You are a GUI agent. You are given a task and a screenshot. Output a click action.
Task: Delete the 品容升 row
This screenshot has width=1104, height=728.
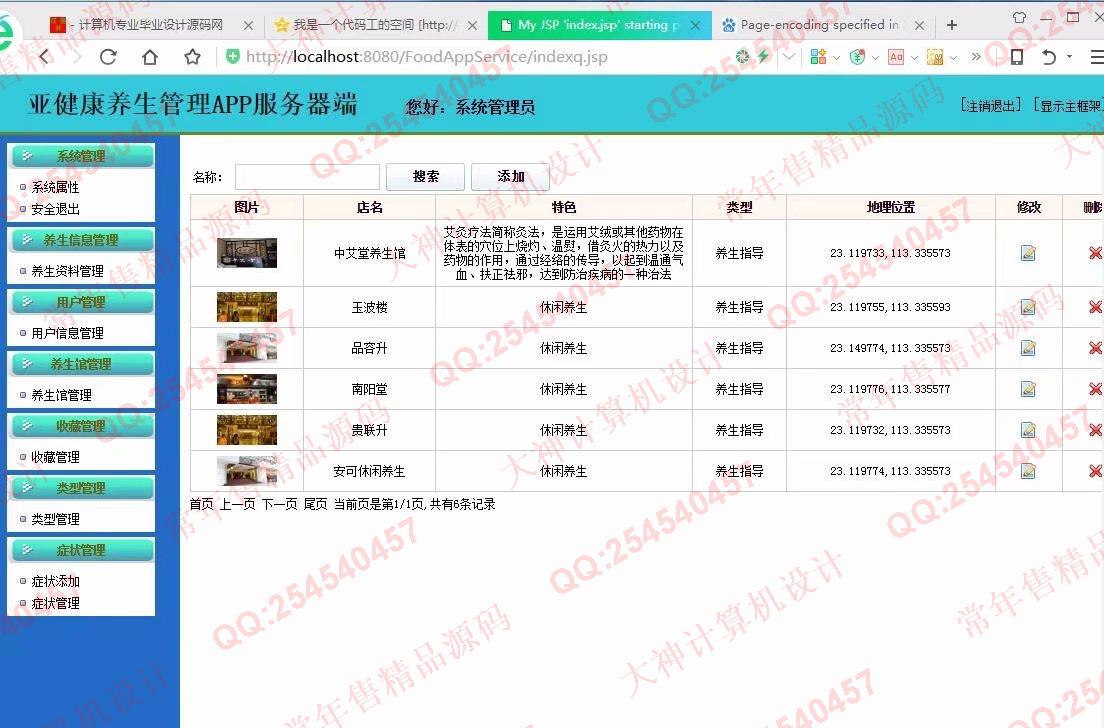click(x=1095, y=348)
